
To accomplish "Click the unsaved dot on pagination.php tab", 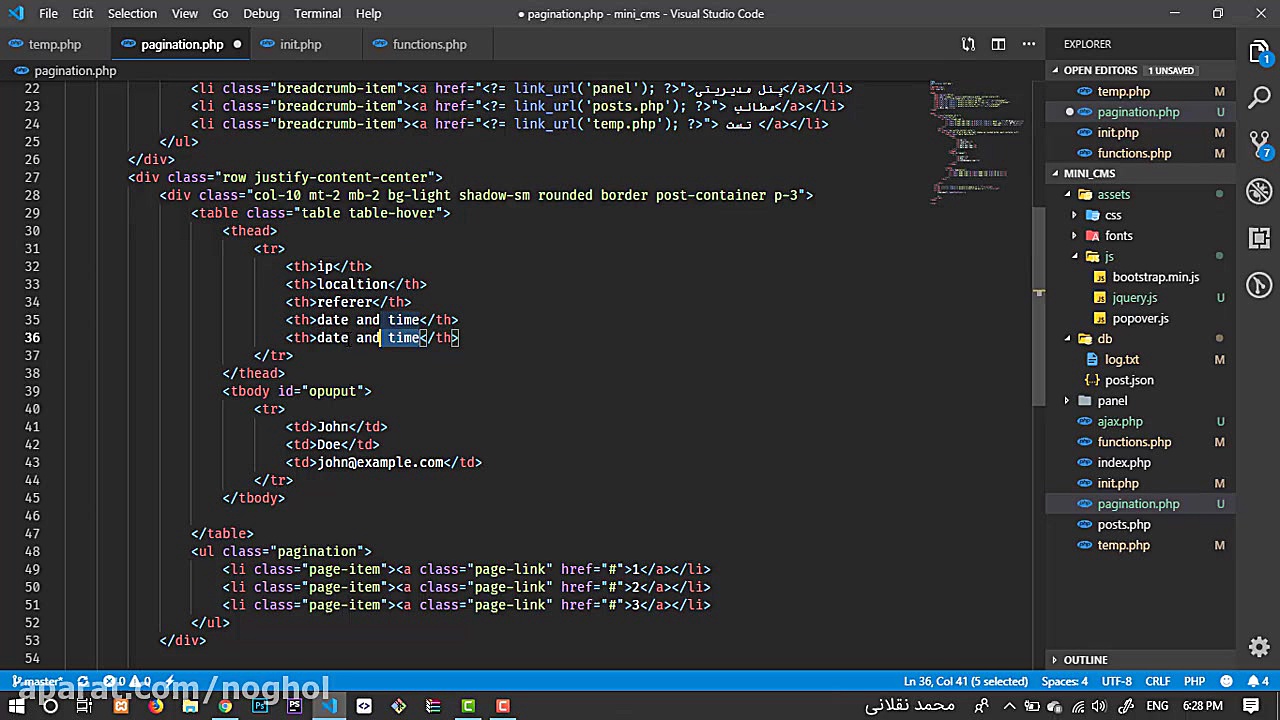I will 237,44.
